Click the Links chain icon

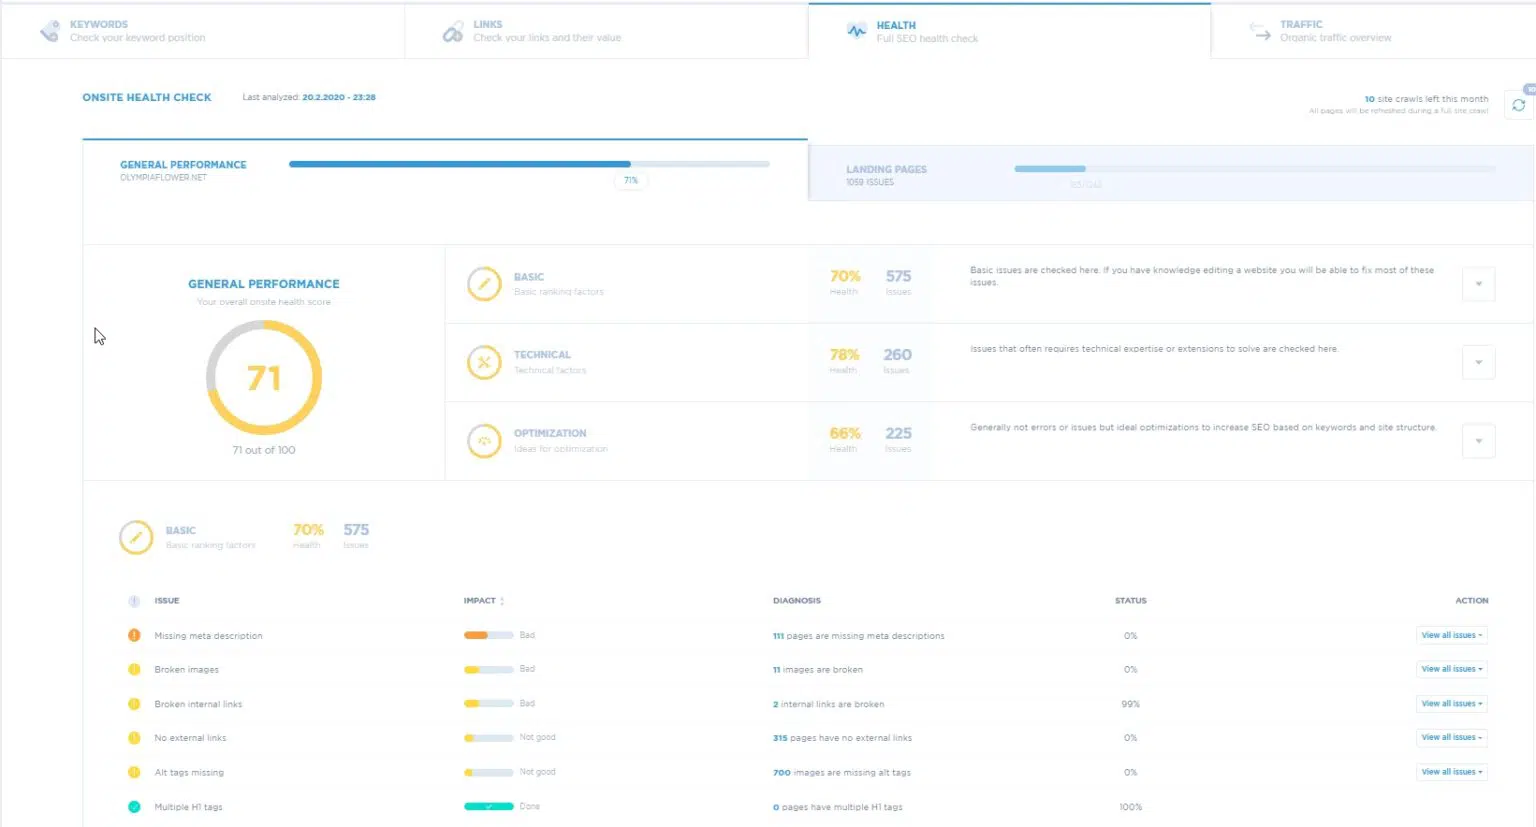pos(453,31)
